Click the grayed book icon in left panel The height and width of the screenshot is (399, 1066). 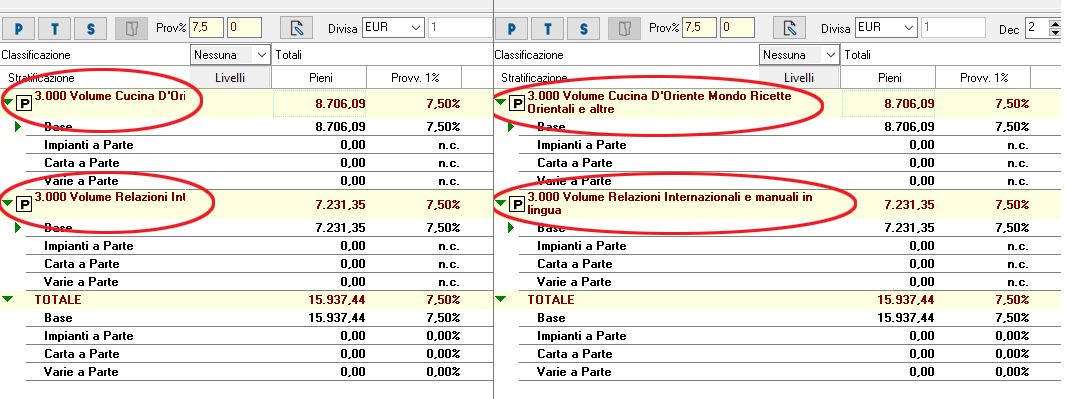tap(132, 29)
